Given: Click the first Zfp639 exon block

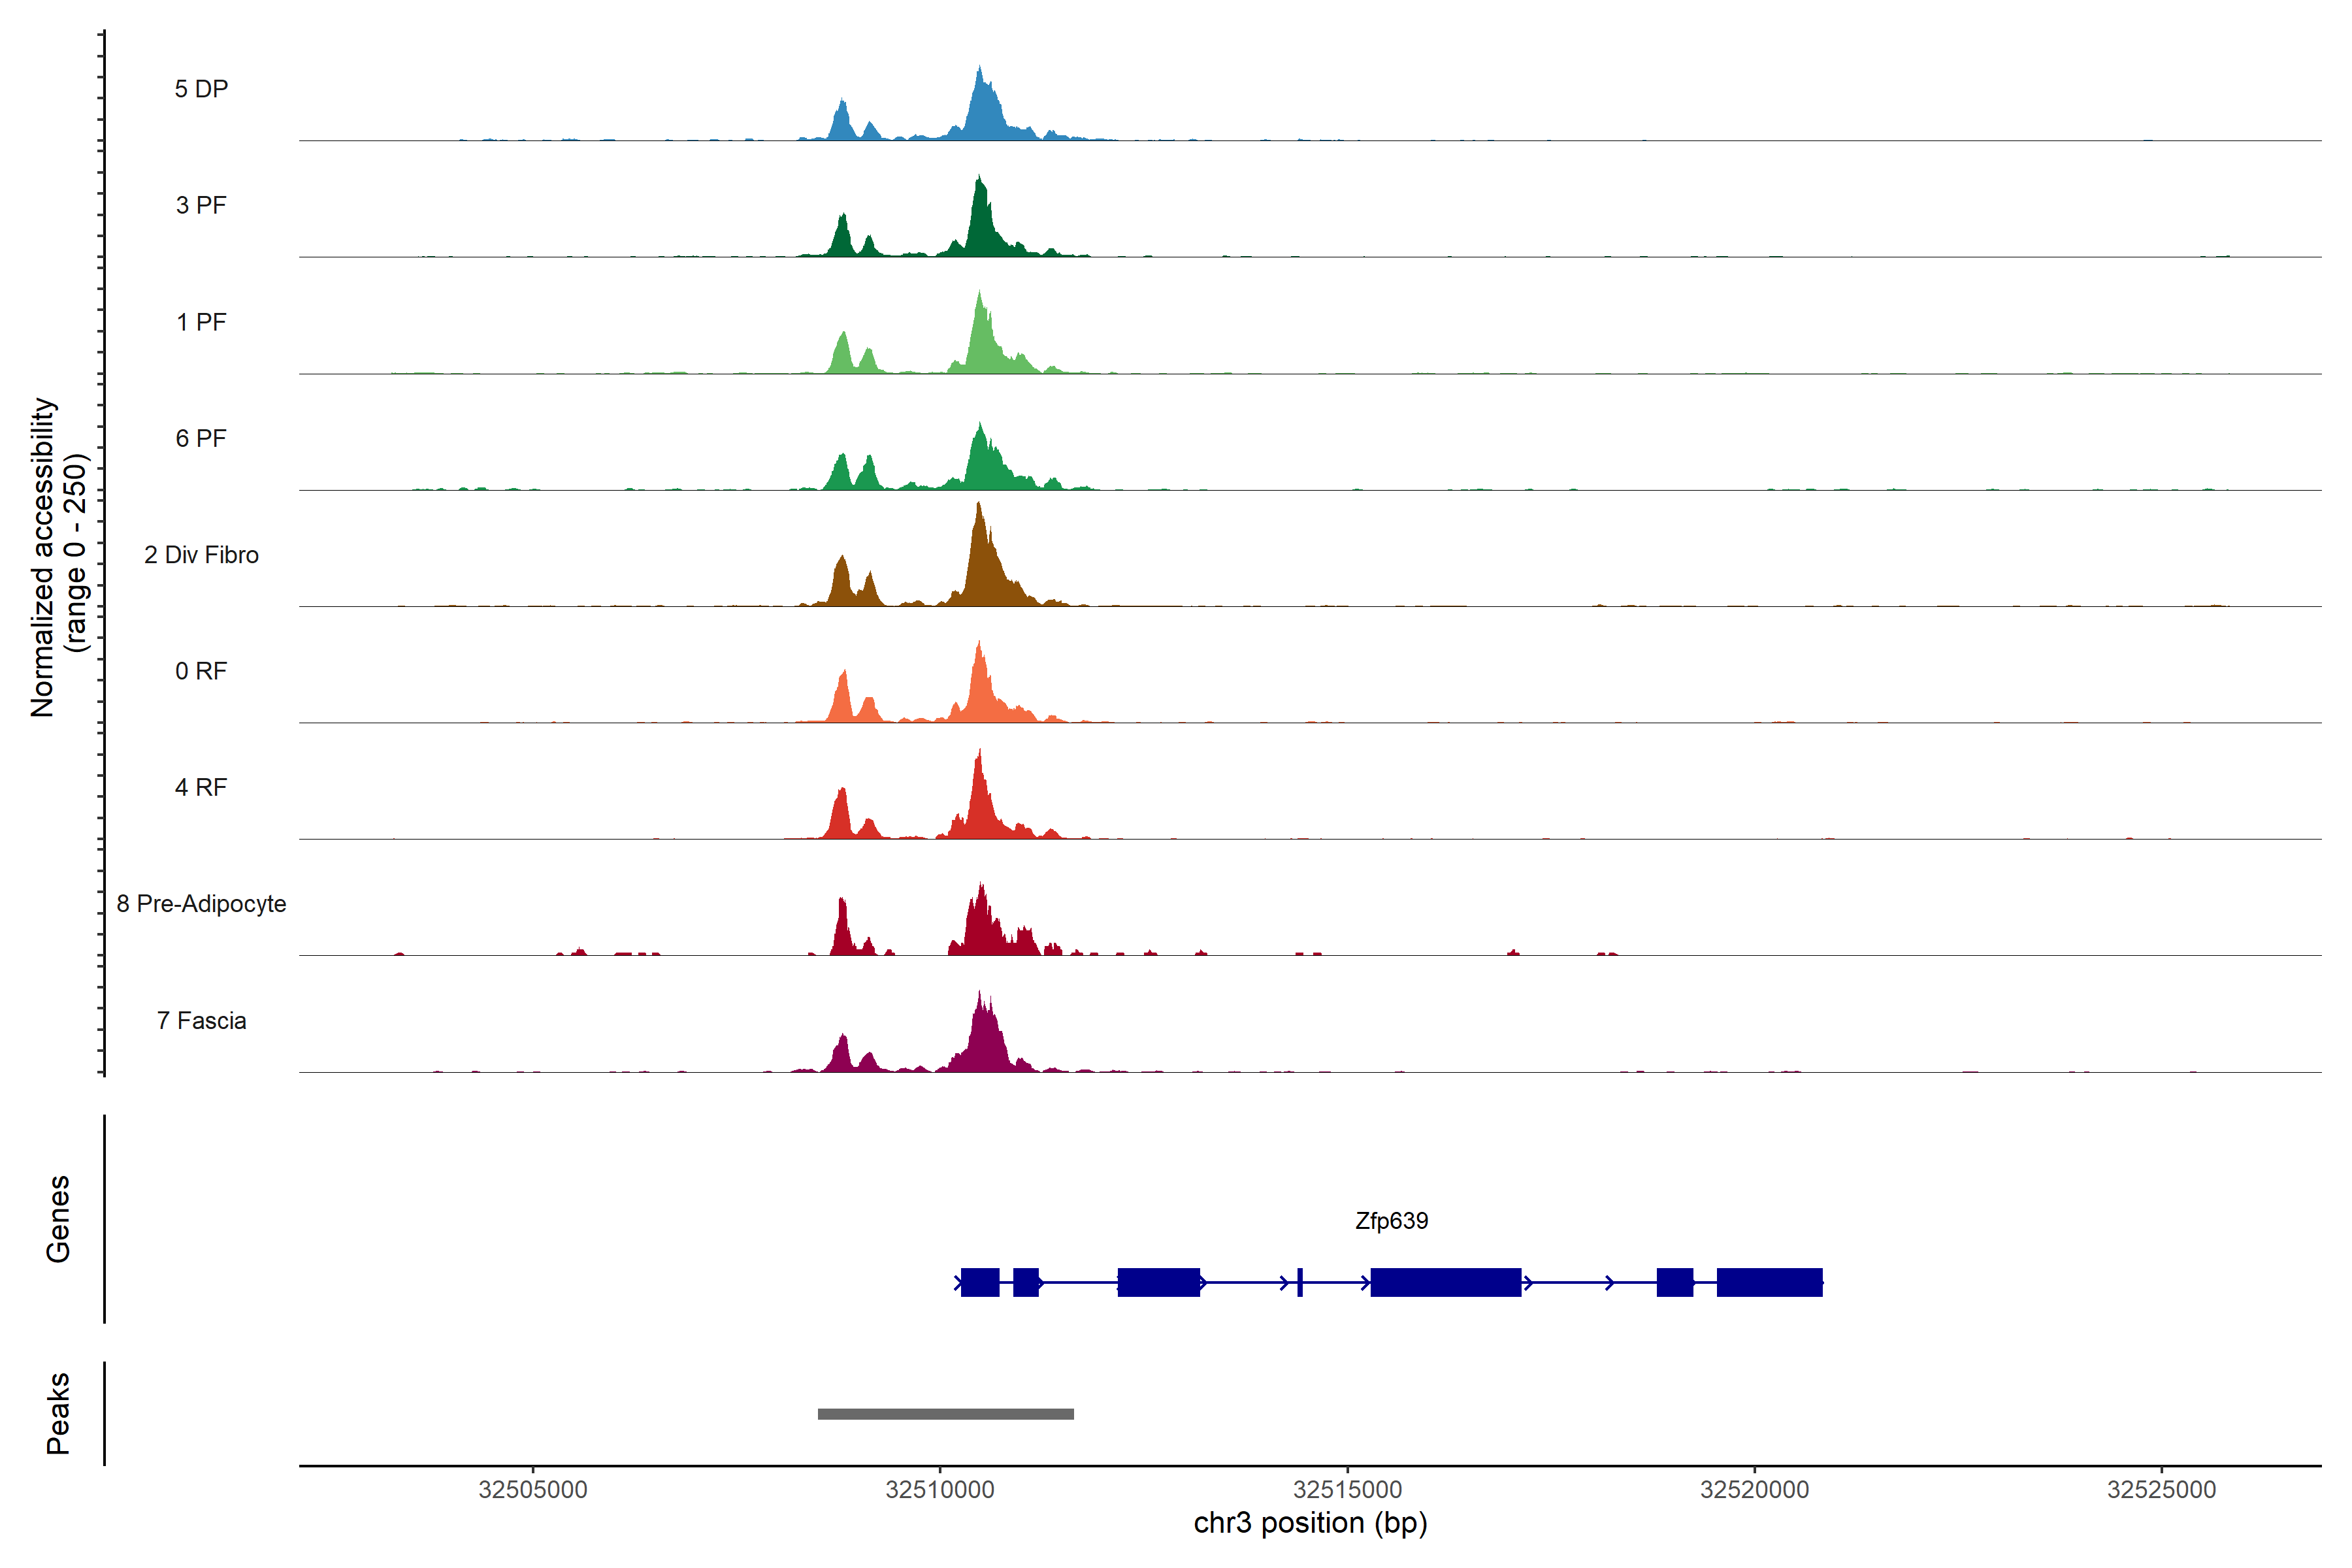Looking at the screenshot, I should (980, 1282).
